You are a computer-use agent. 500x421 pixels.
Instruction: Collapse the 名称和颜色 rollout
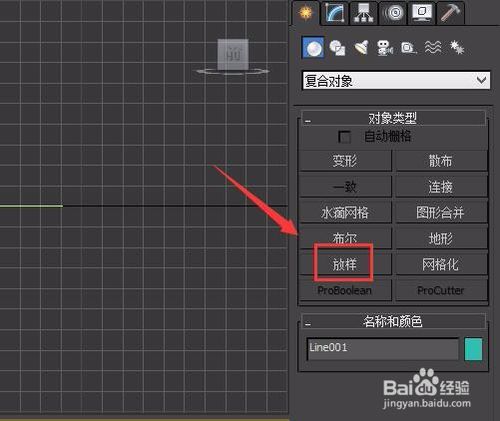(393, 321)
